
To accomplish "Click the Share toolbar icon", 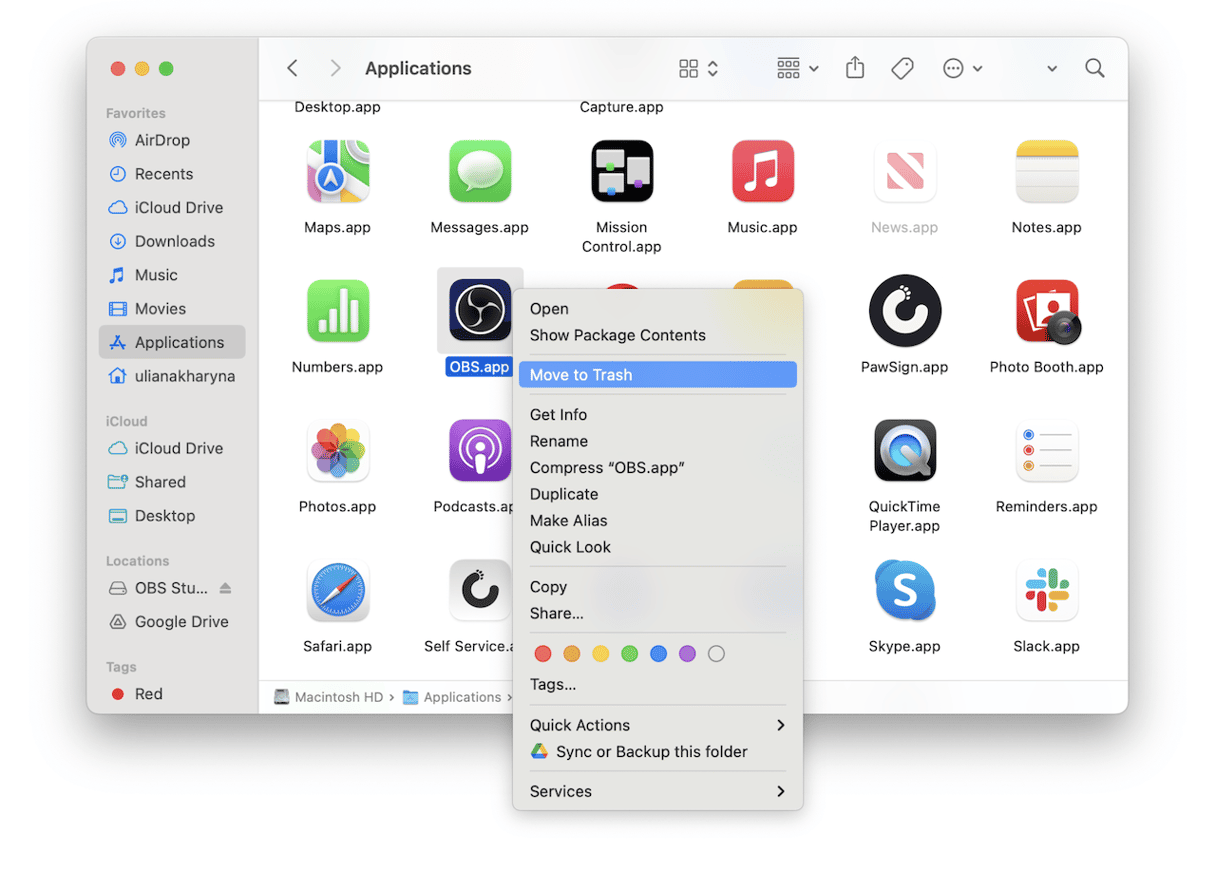I will coord(854,68).
